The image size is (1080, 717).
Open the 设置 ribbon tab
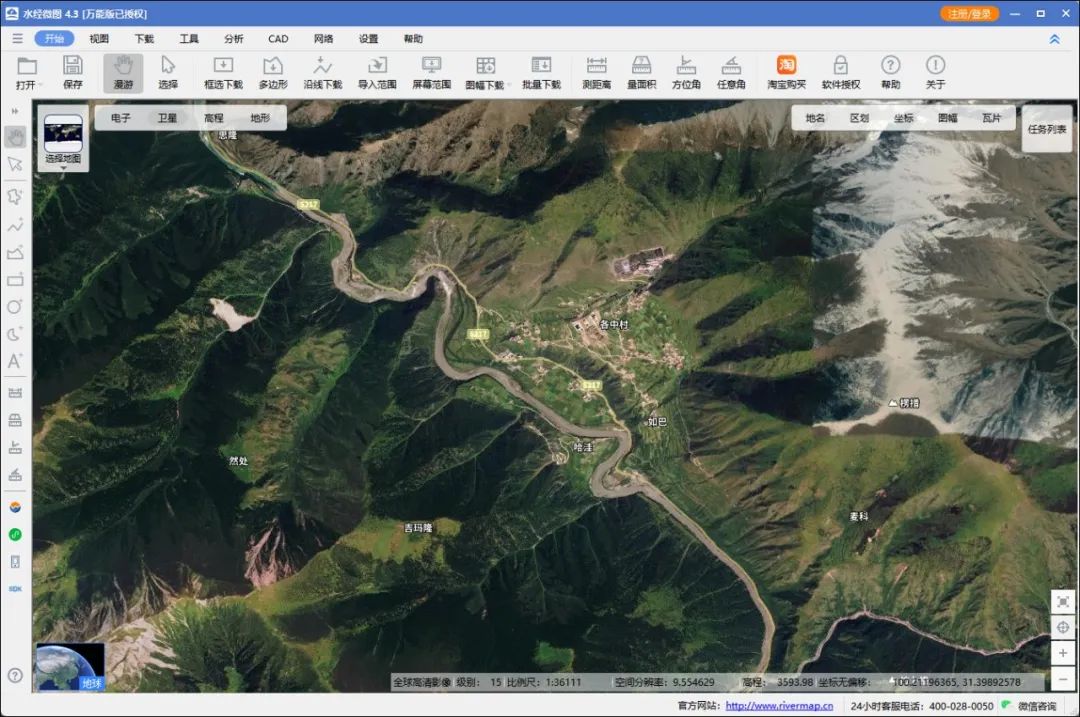click(x=368, y=39)
